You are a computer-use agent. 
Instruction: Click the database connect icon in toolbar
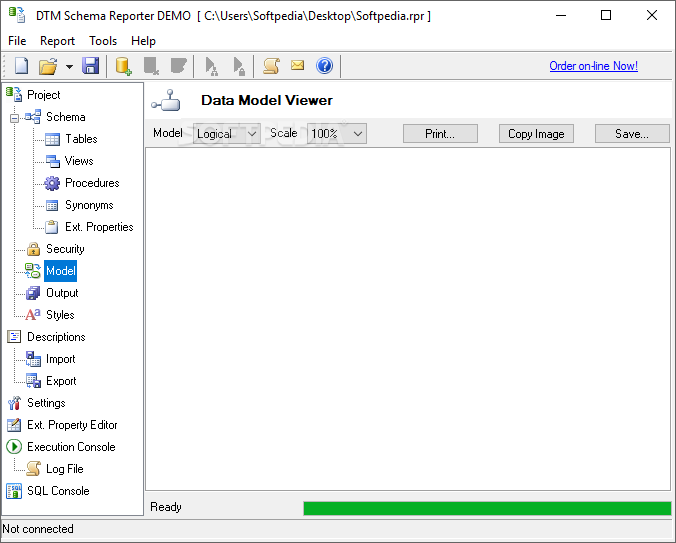(x=123, y=66)
